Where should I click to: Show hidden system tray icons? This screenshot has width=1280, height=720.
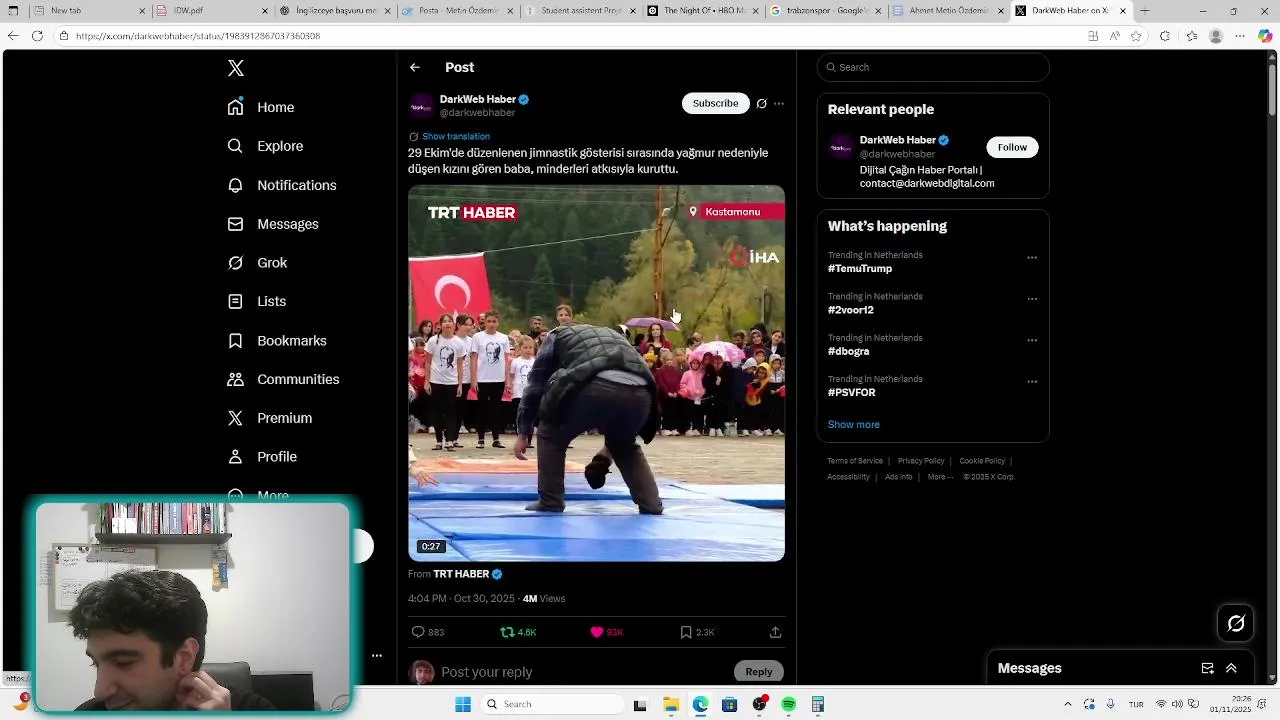click(1067, 704)
